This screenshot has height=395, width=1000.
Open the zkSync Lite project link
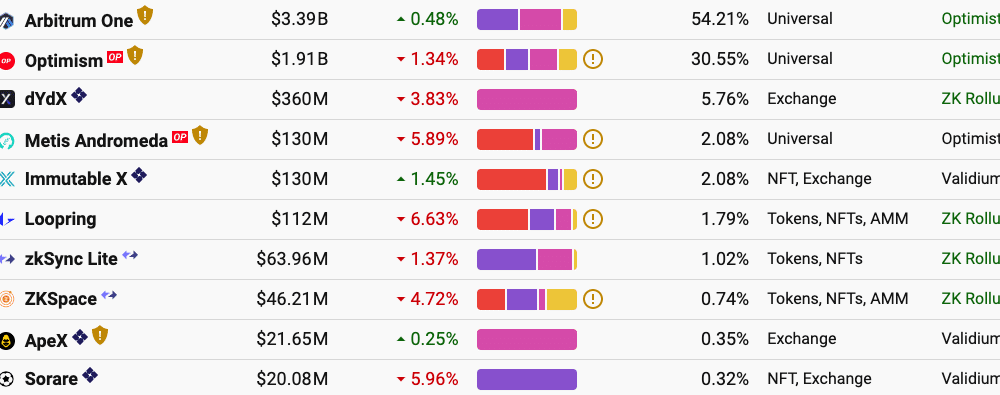coord(71,259)
